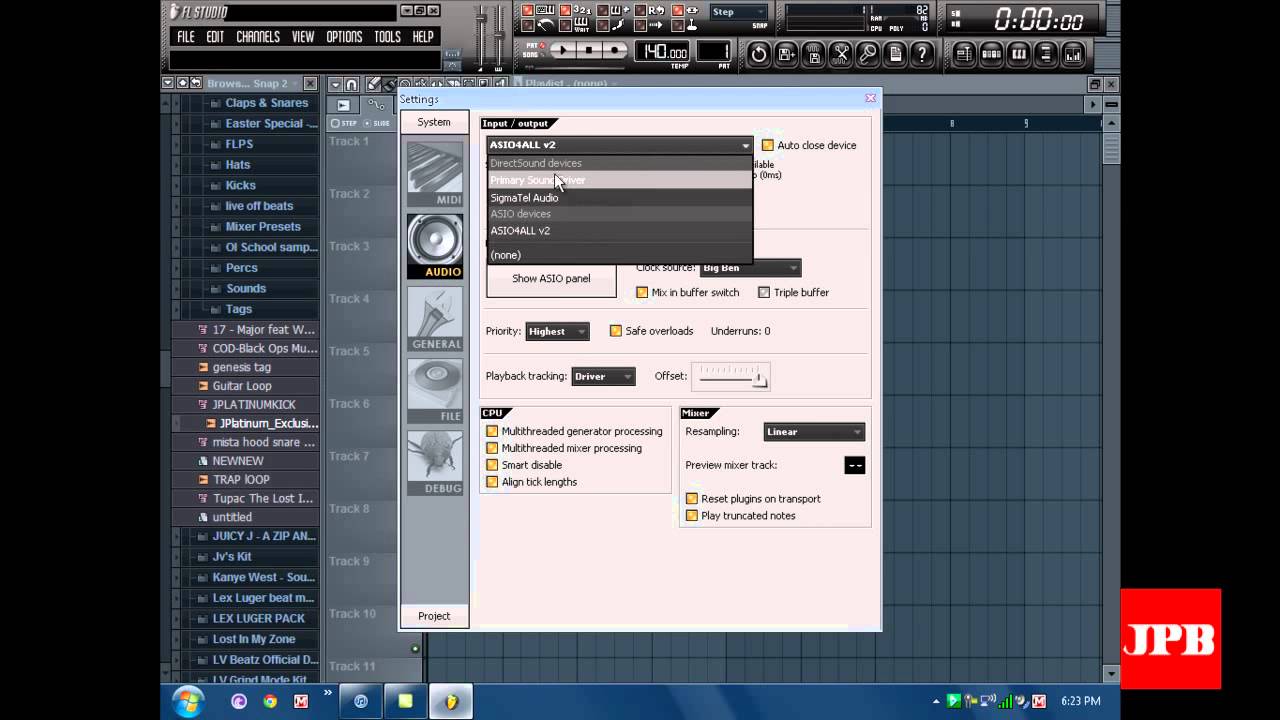Screen dimensions: 1280x720
Task: Toggle Reset plugins on transport checkbox
Action: (692, 499)
